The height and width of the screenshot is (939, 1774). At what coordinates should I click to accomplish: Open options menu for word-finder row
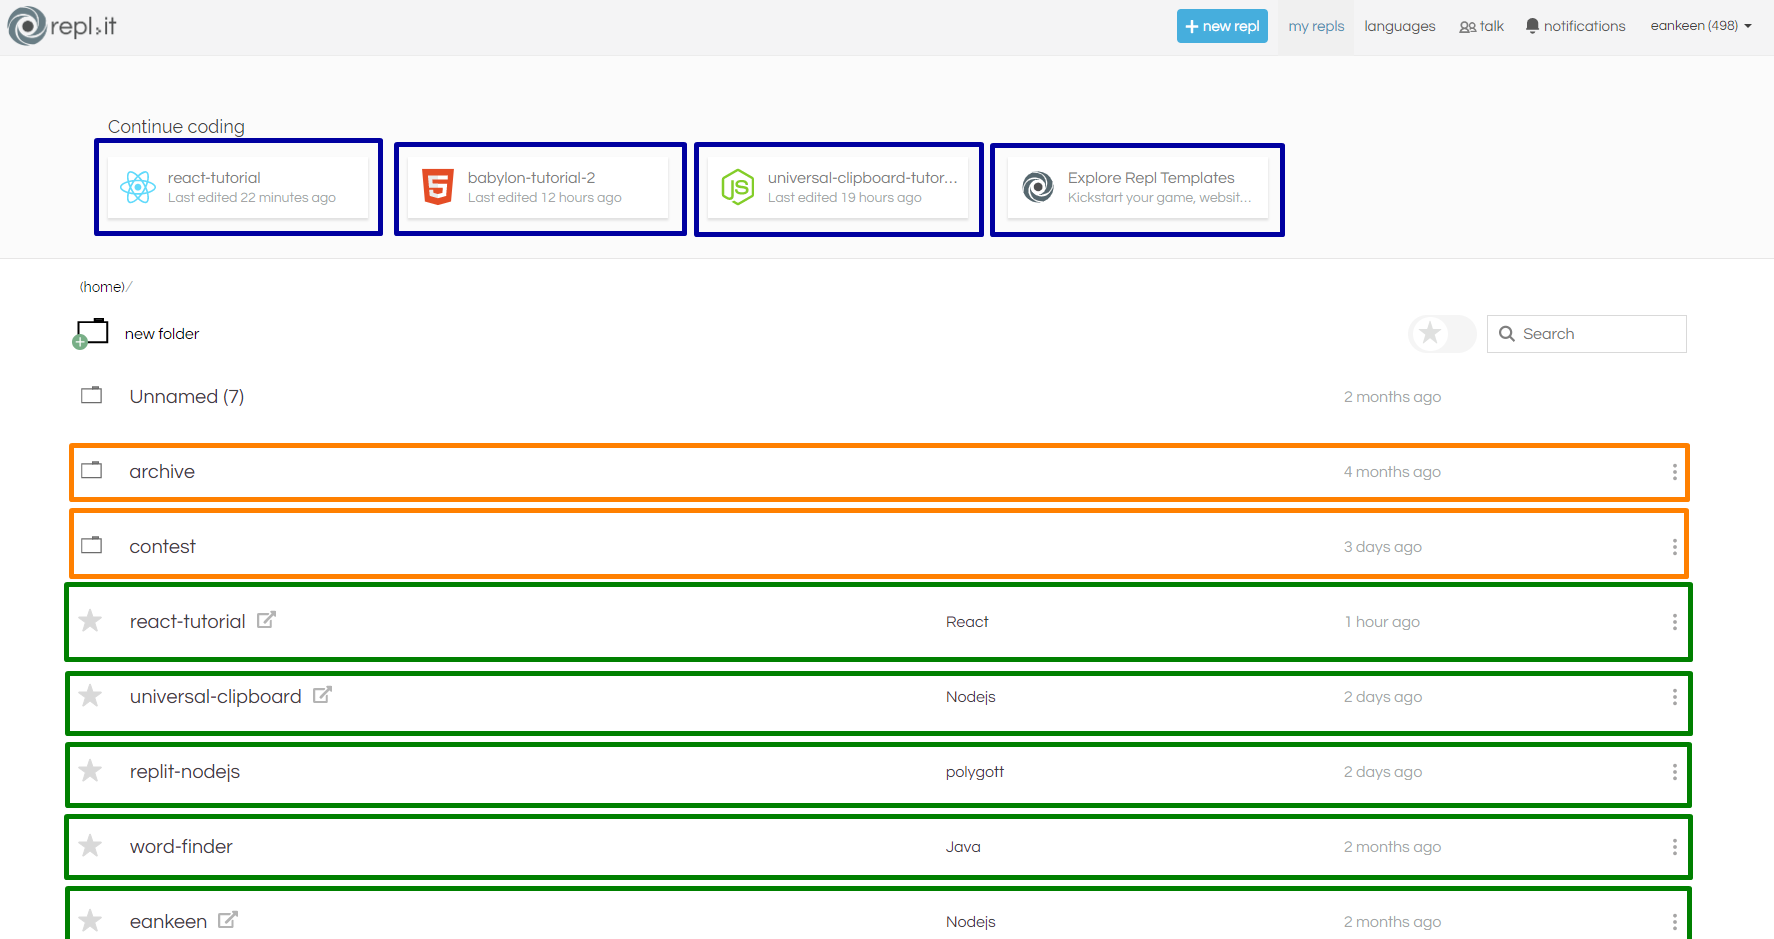point(1674,847)
